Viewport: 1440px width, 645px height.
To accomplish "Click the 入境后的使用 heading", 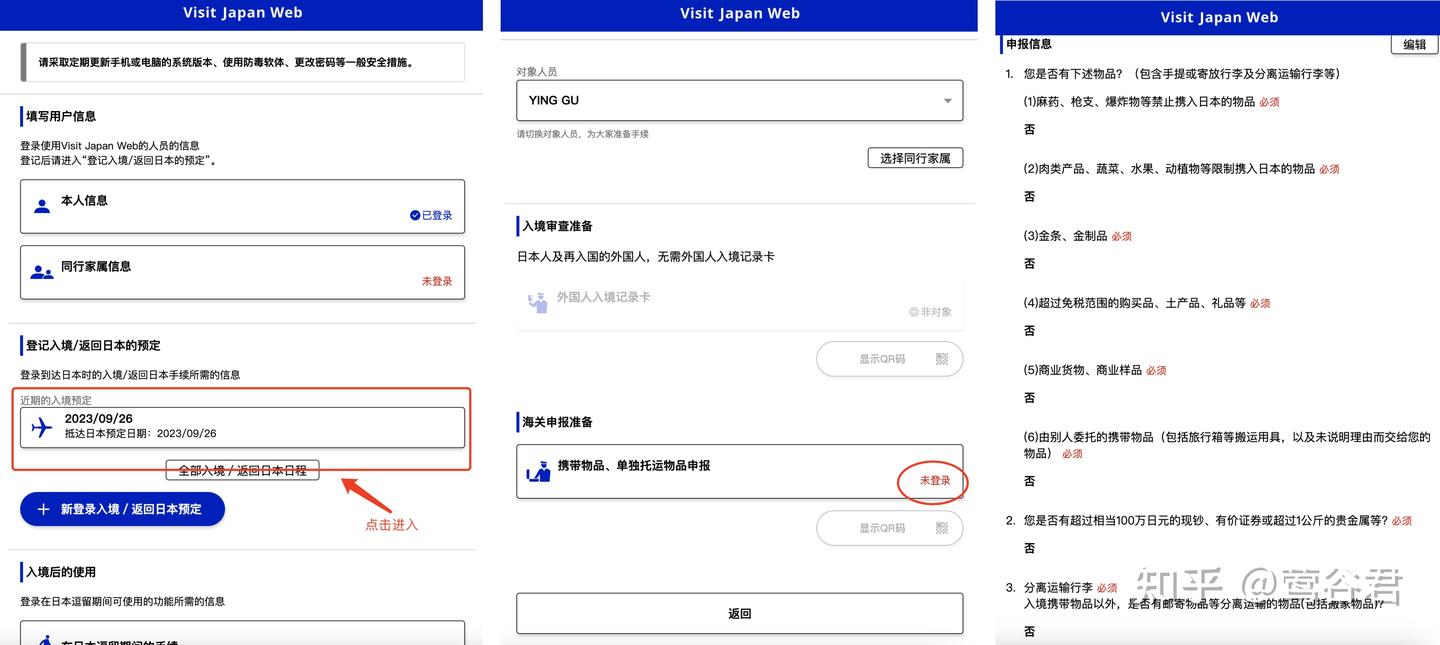I will (61, 572).
